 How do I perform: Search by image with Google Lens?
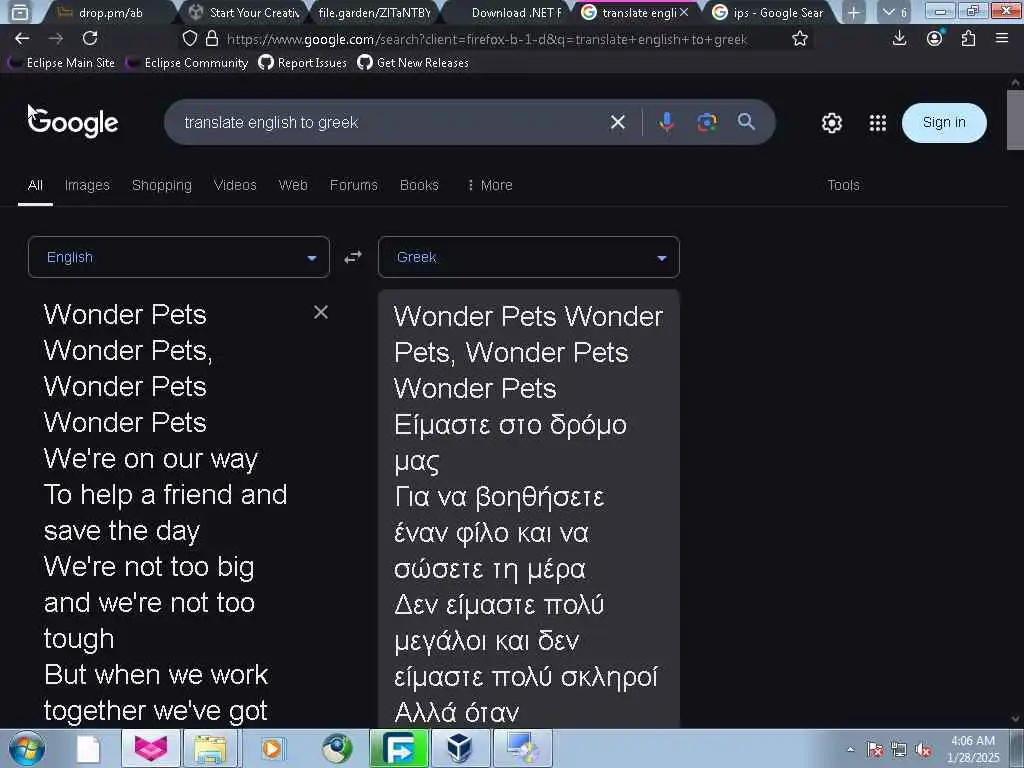[707, 122]
